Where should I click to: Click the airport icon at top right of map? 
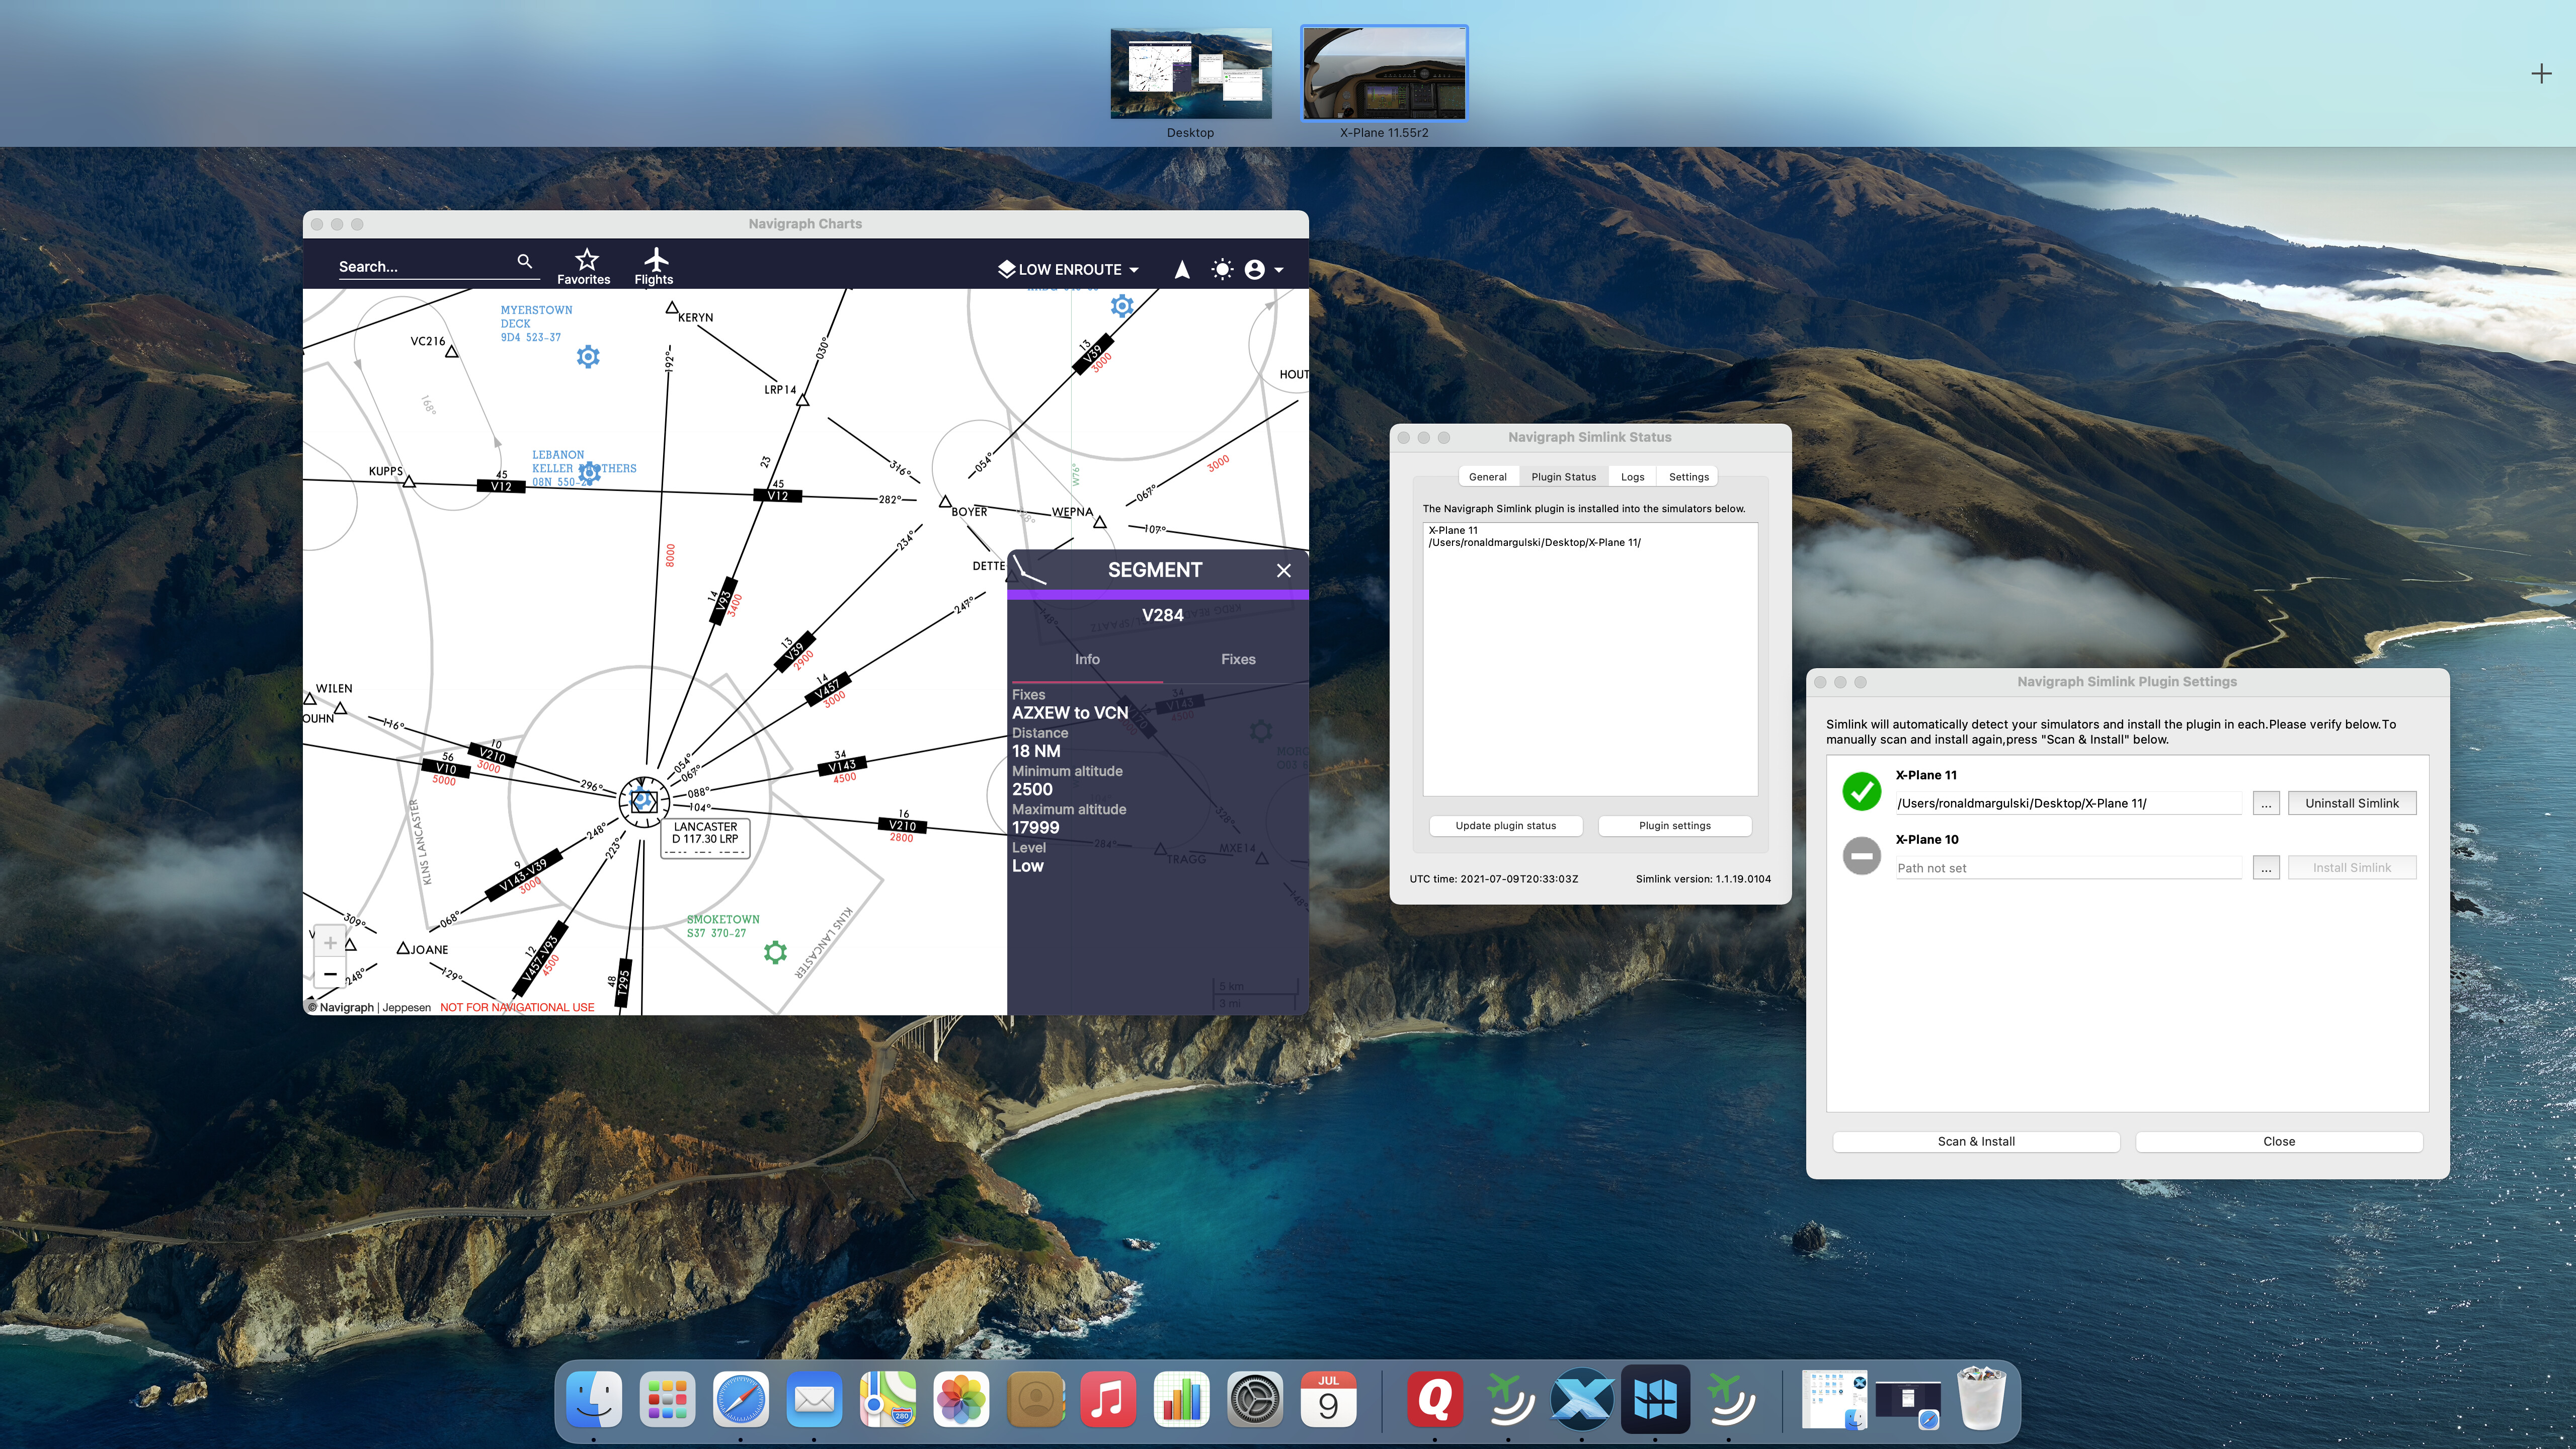click(1122, 306)
